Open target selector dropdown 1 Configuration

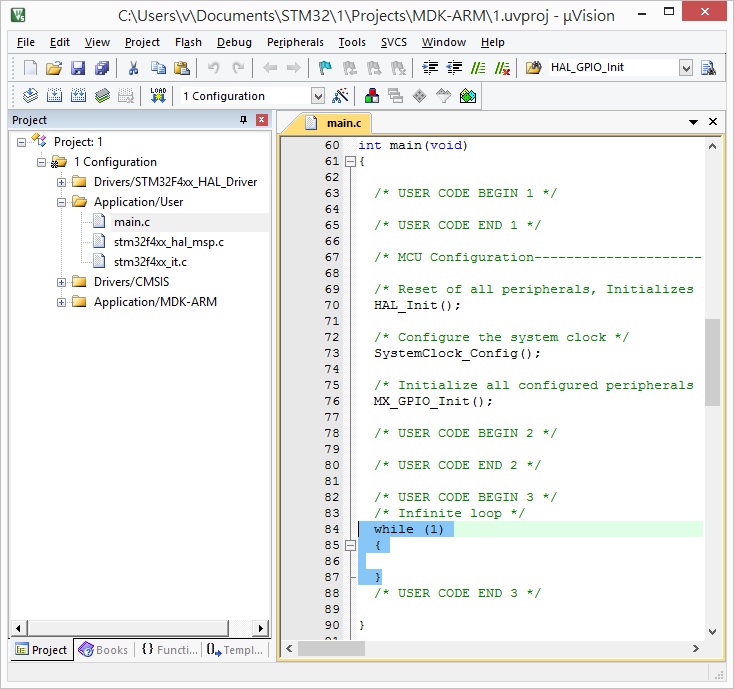(x=318, y=96)
